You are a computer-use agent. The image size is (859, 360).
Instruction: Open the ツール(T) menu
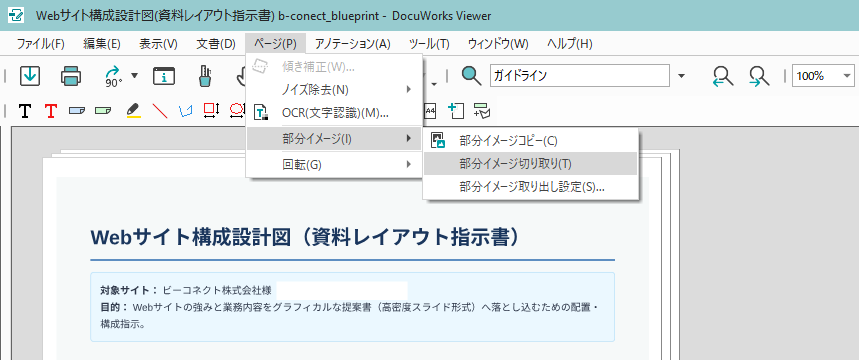429,44
